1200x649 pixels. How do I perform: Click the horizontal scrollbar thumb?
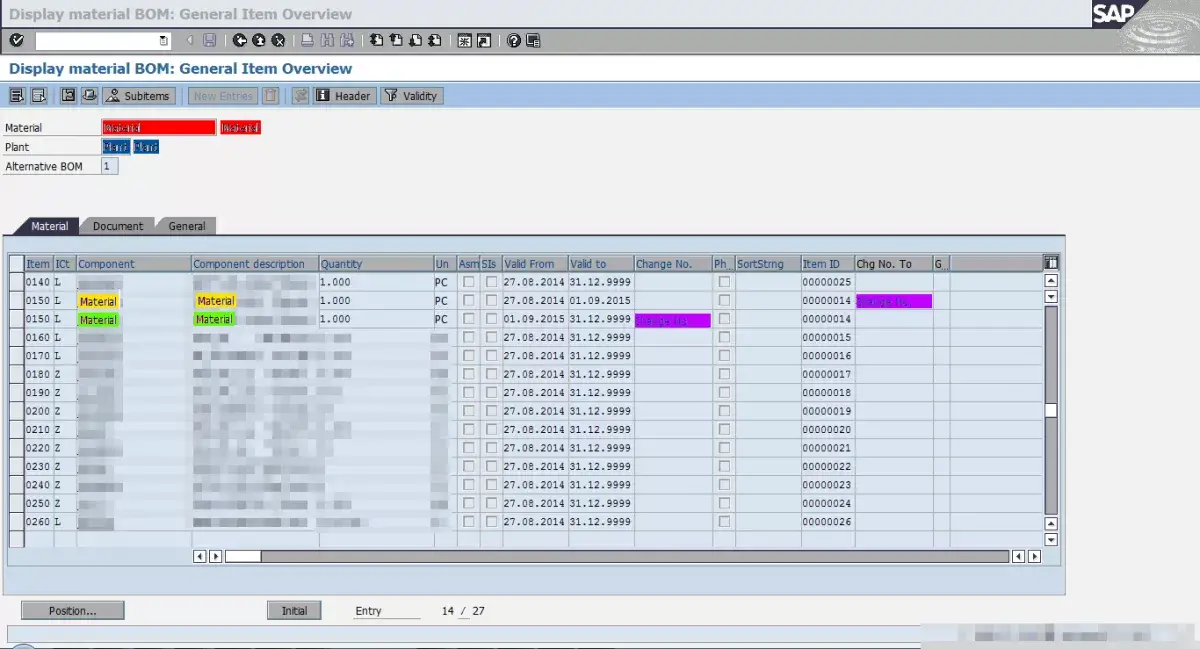(x=243, y=556)
